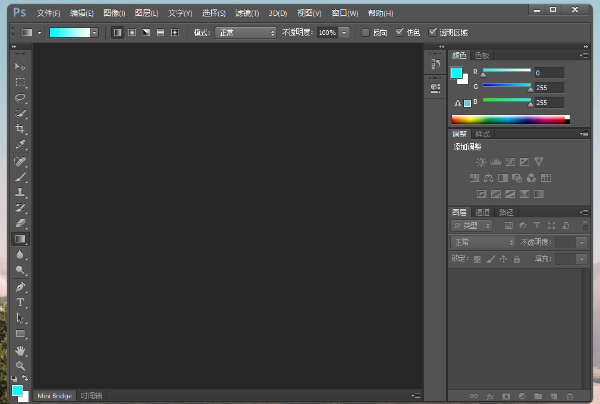Click the Brightness/Contrast sun adjustment icon
The width and height of the screenshot is (600, 404).
point(481,162)
